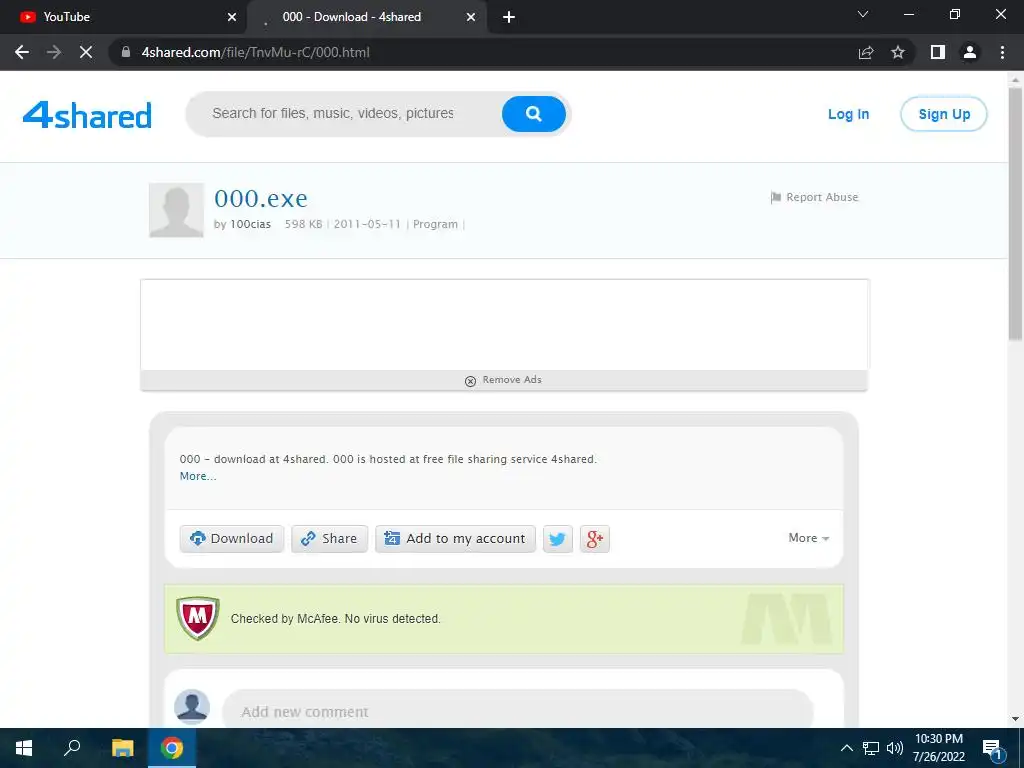Click the 598 KB file size text
The image size is (1024, 768).
point(303,224)
